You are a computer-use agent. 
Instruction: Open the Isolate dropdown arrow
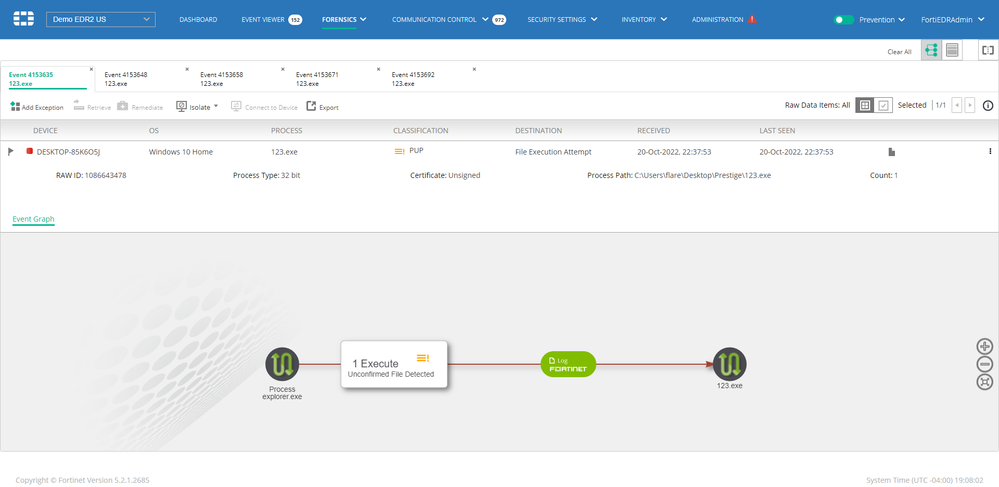(x=216, y=106)
